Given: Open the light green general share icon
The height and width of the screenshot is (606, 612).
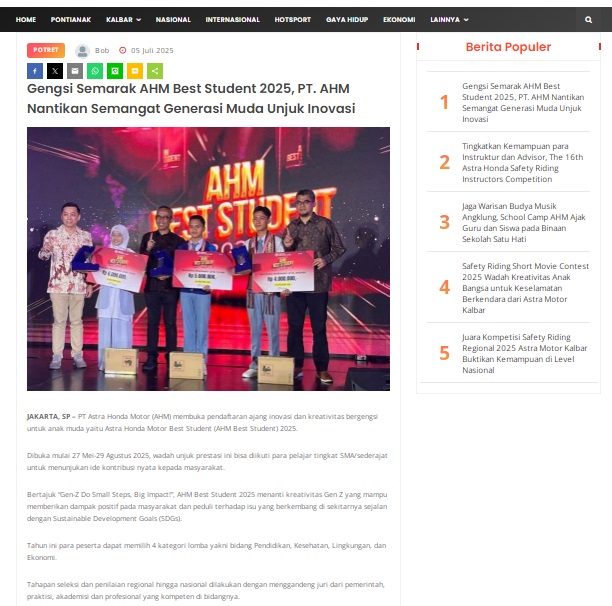Looking at the screenshot, I should coord(155,71).
